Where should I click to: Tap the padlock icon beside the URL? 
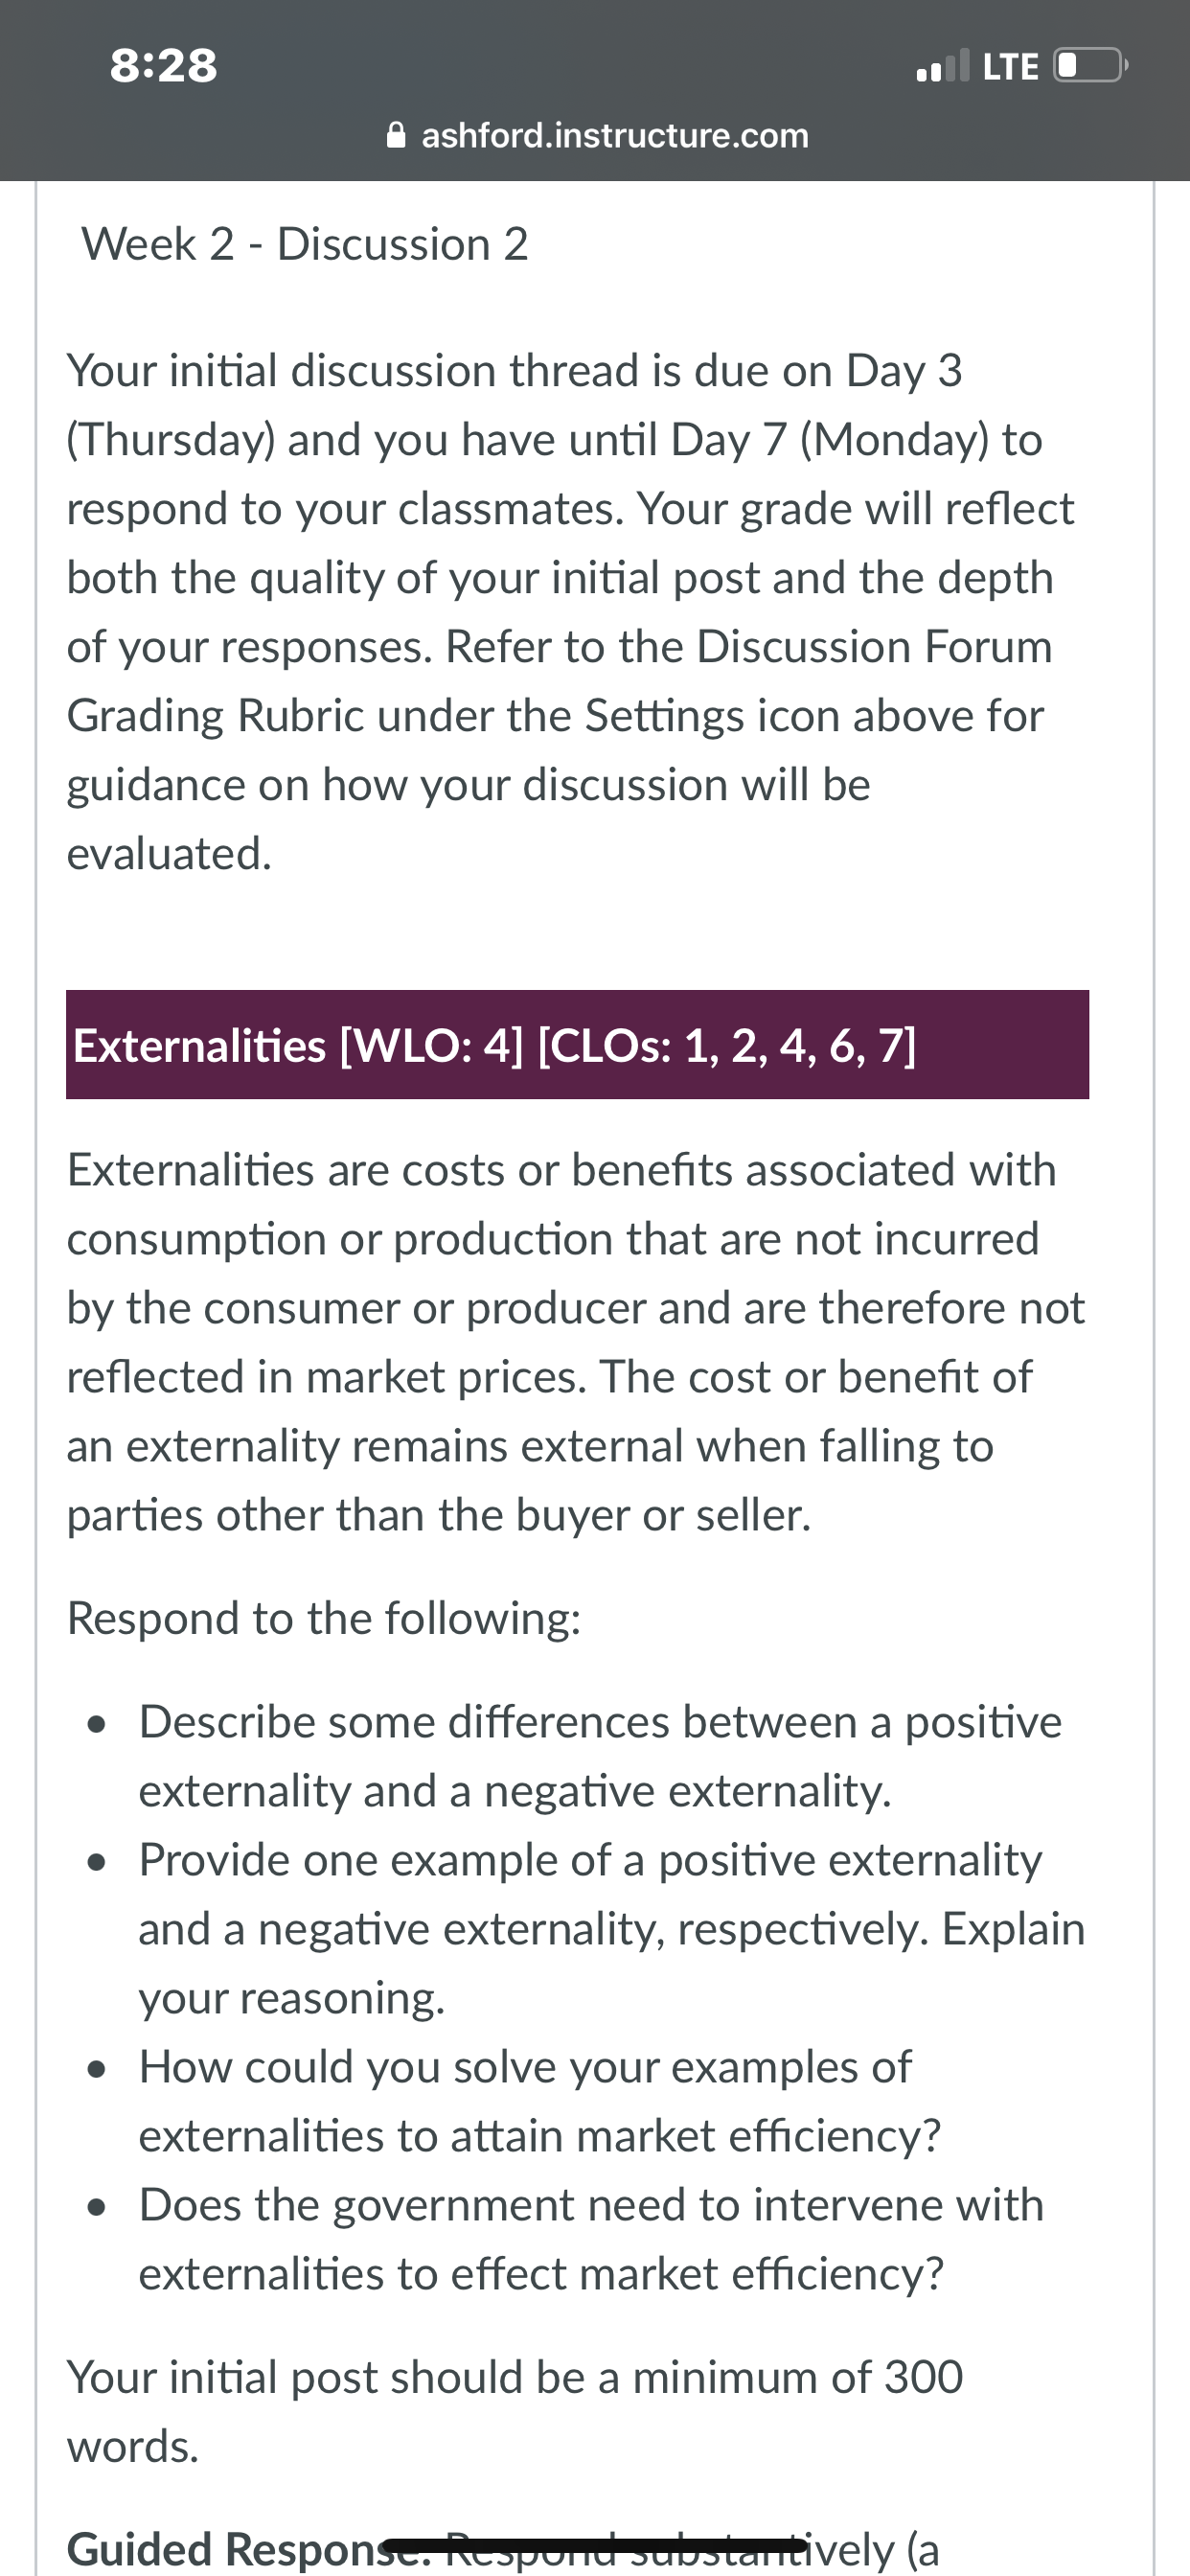(x=396, y=135)
